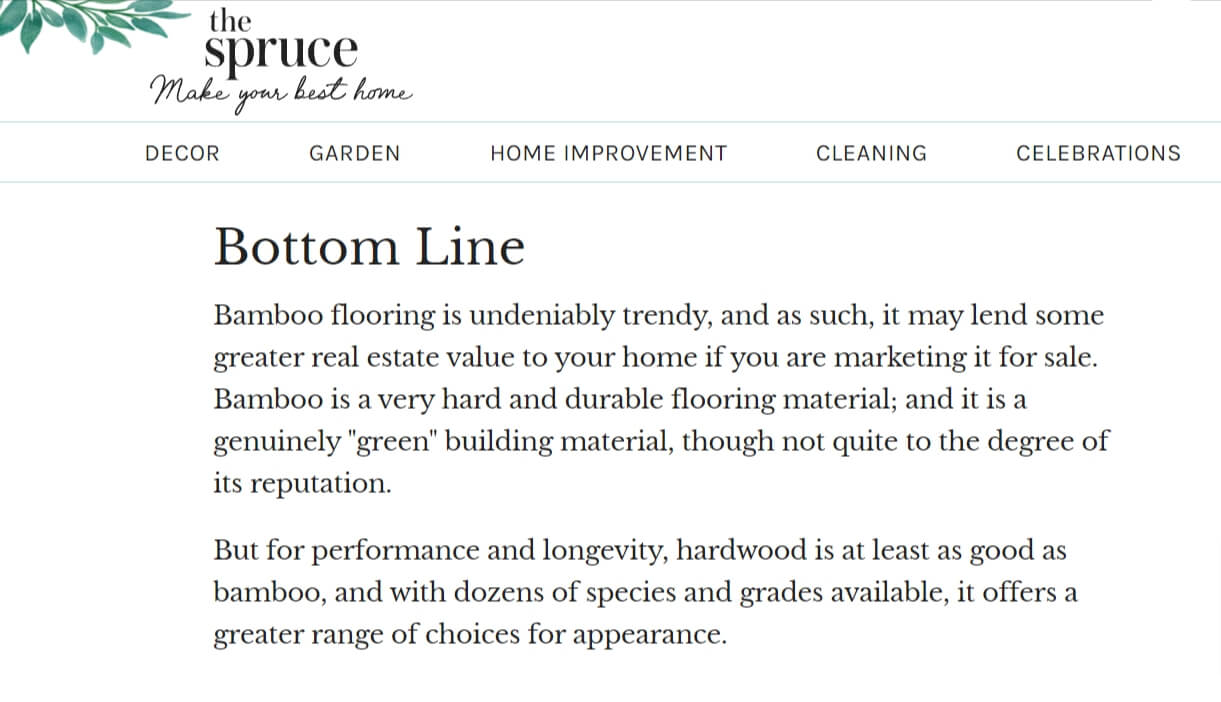
Task: Click the "Make your best home" tagline
Action: pos(280,93)
